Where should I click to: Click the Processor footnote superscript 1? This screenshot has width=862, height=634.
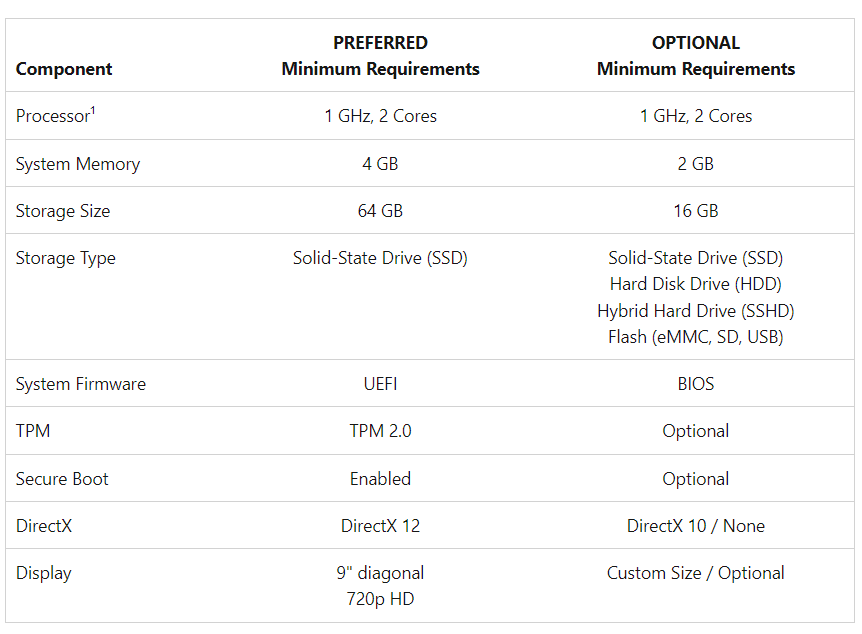pyautogui.click(x=93, y=110)
